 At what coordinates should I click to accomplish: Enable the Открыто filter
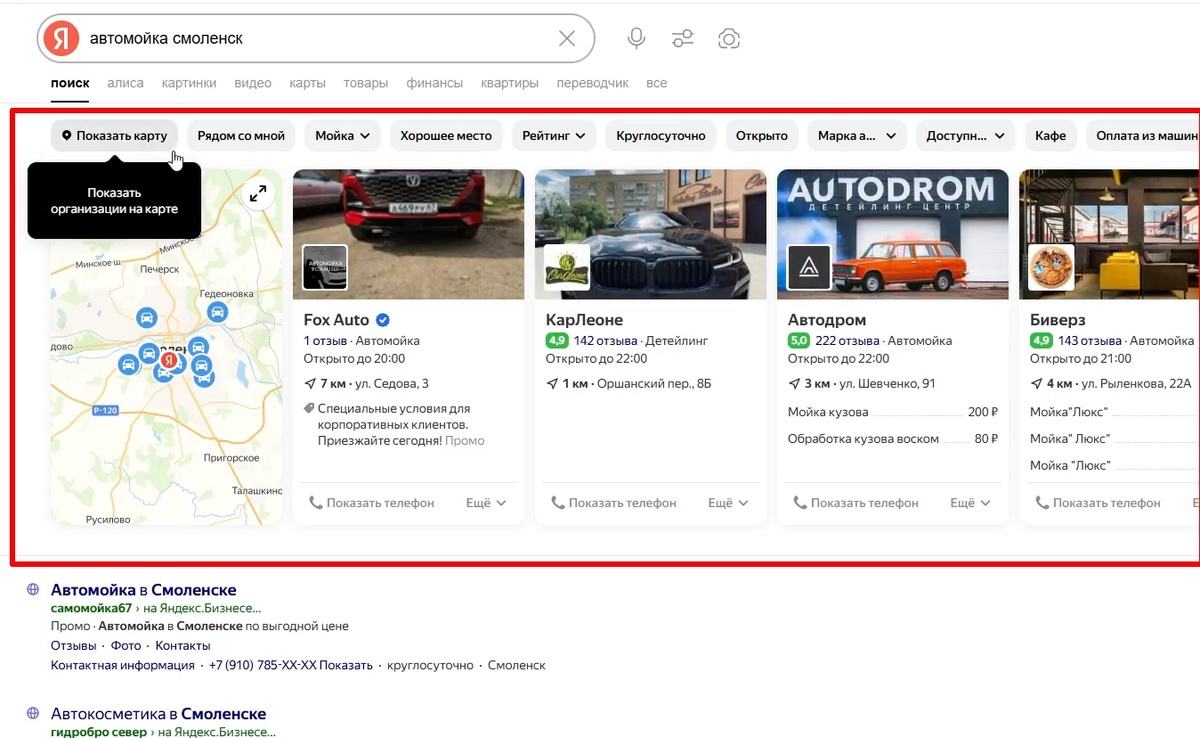[x=762, y=135]
